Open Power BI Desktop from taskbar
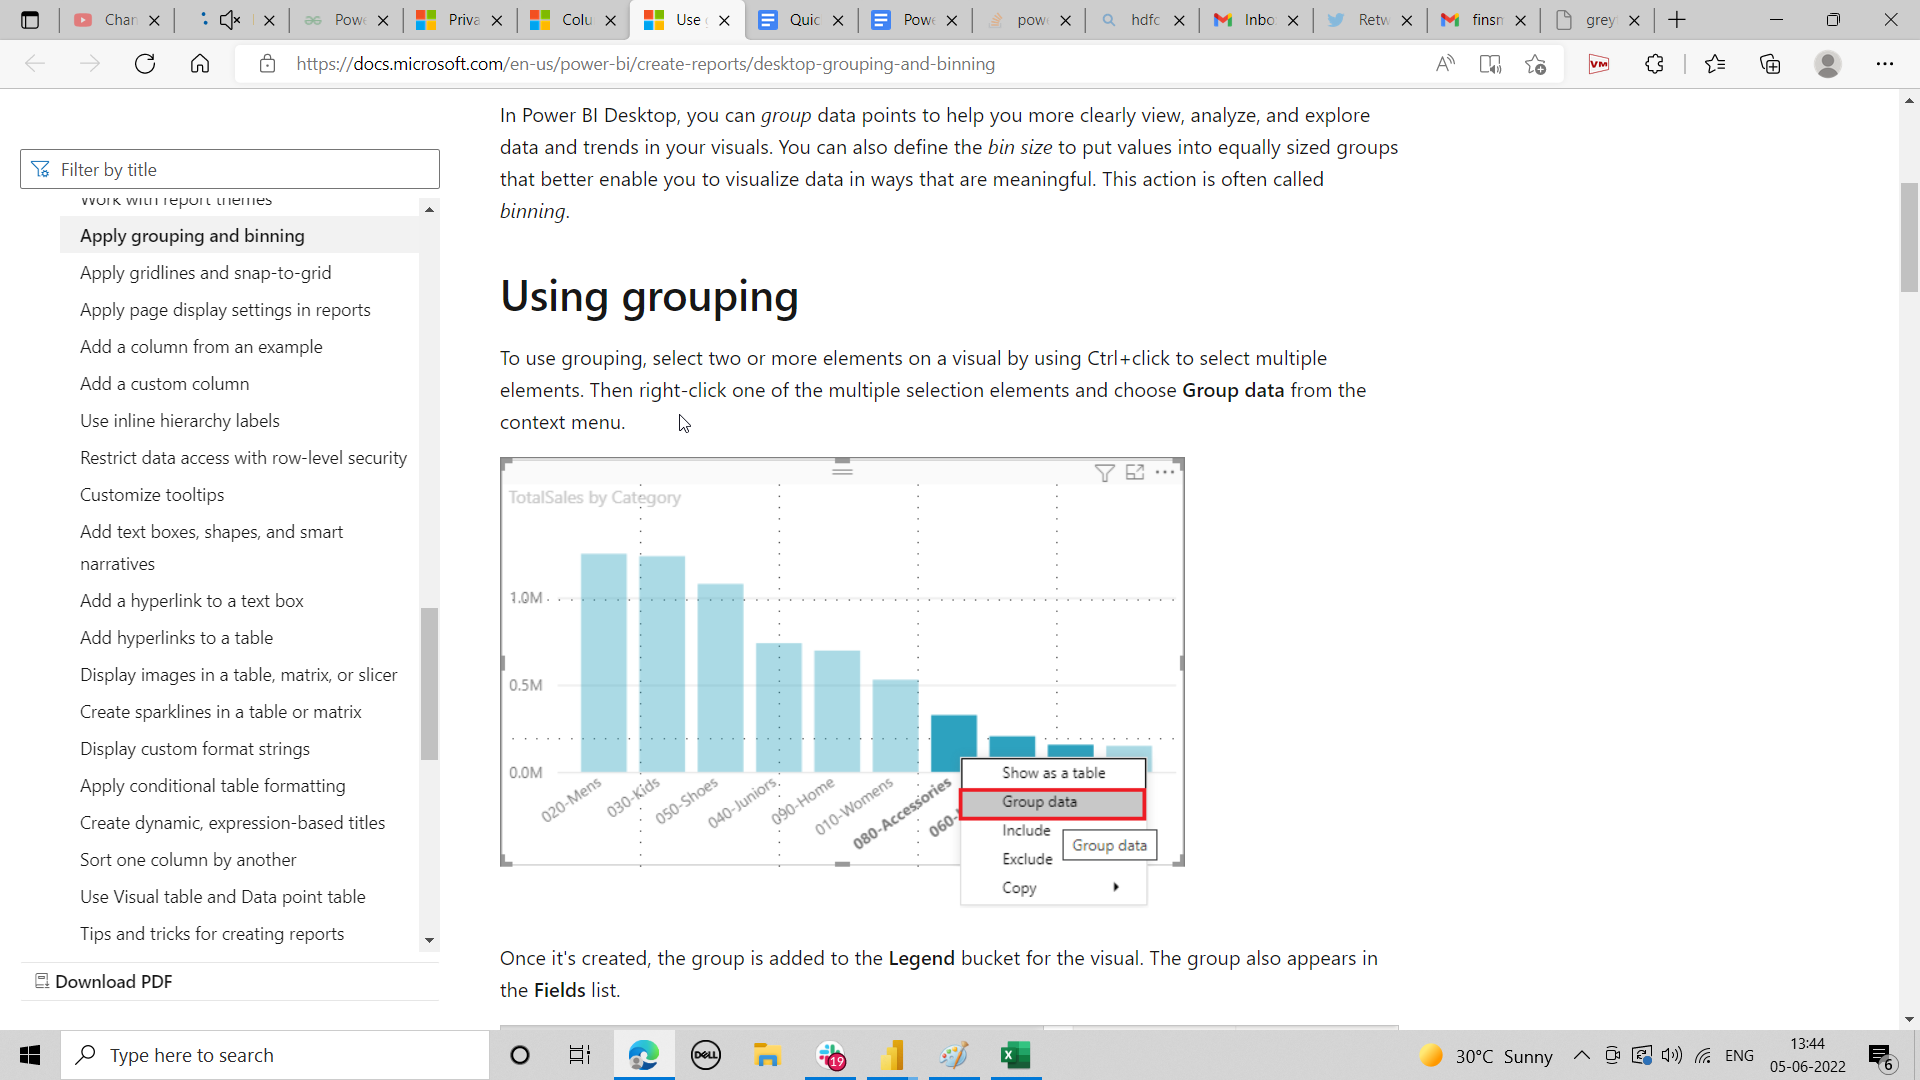Image resolution: width=1920 pixels, height=1080 pixels. click(892, 1055)
